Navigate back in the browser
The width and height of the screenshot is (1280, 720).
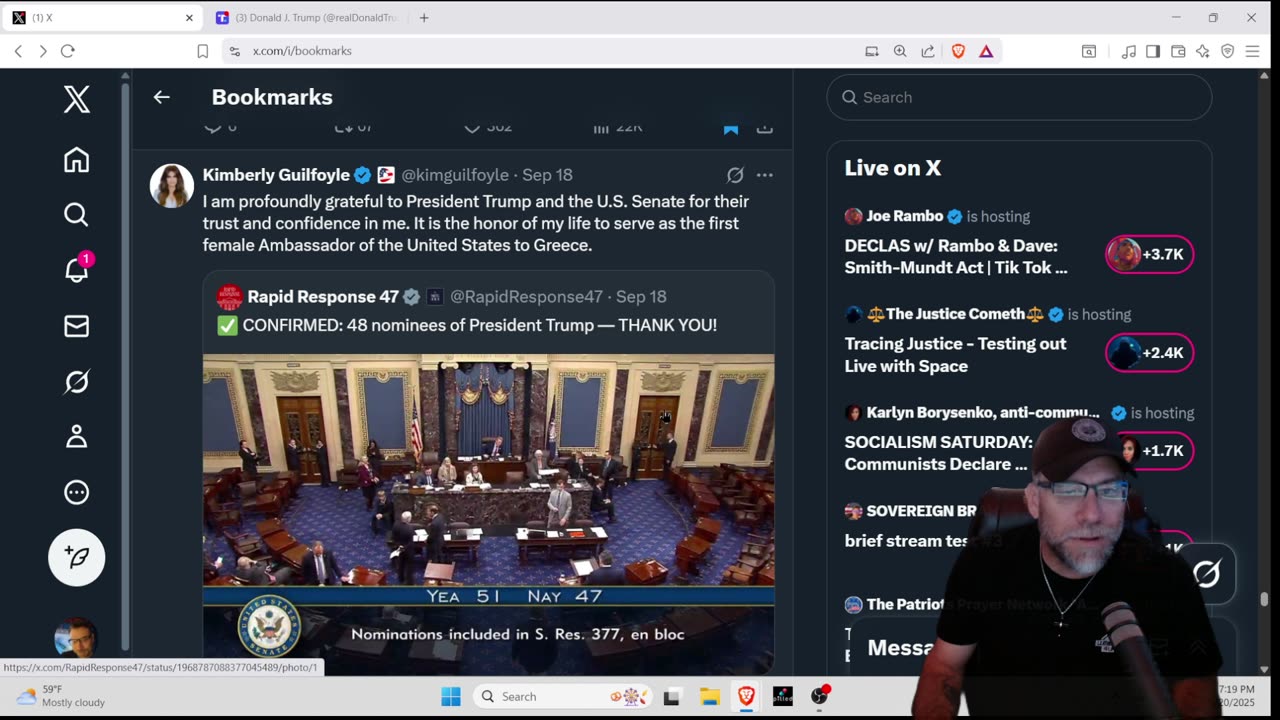[18, 51]
